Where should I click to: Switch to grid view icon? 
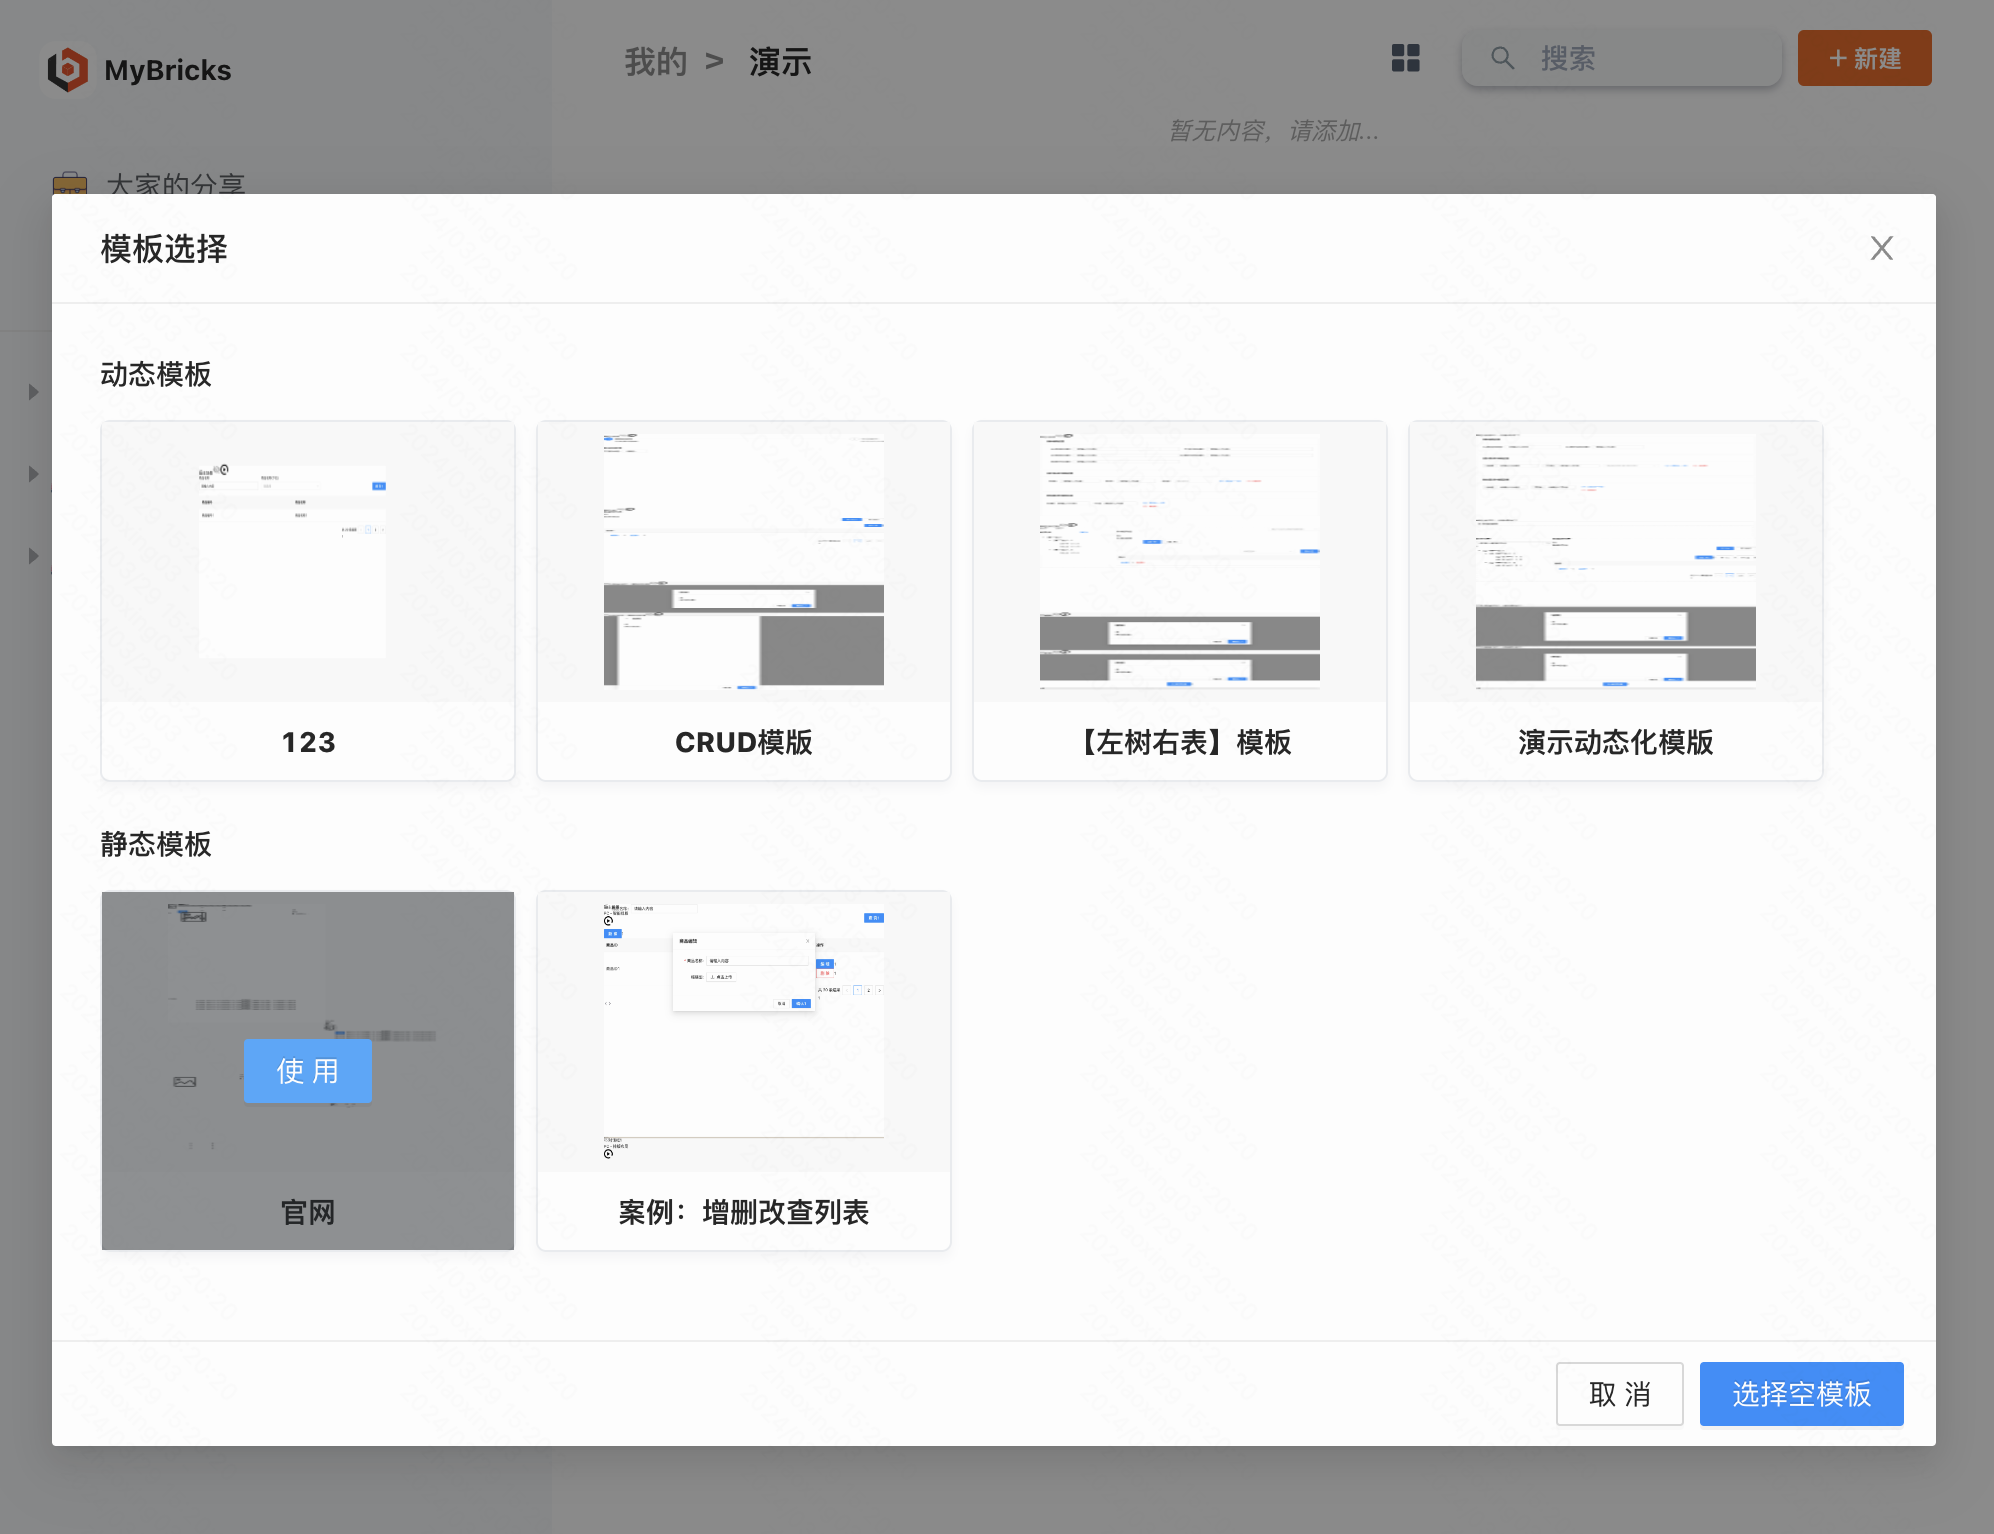[x=1405, y=58]
